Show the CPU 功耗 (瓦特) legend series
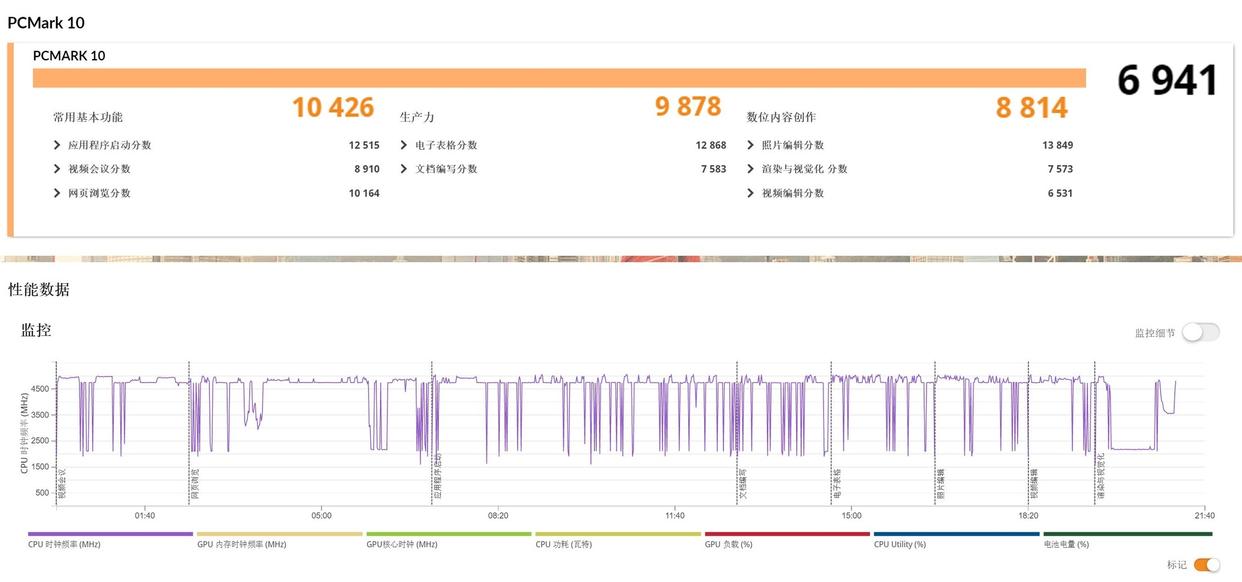Screen dimensions: 1242x582 pyautogui.click(x=617, y=540)
